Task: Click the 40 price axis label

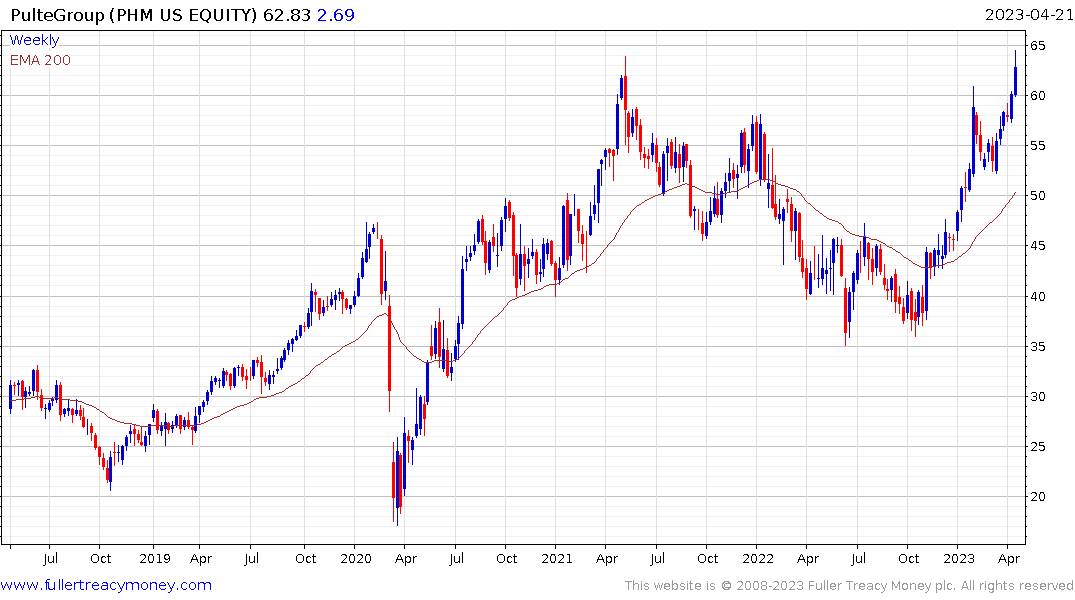Action: pos(1037,297)
